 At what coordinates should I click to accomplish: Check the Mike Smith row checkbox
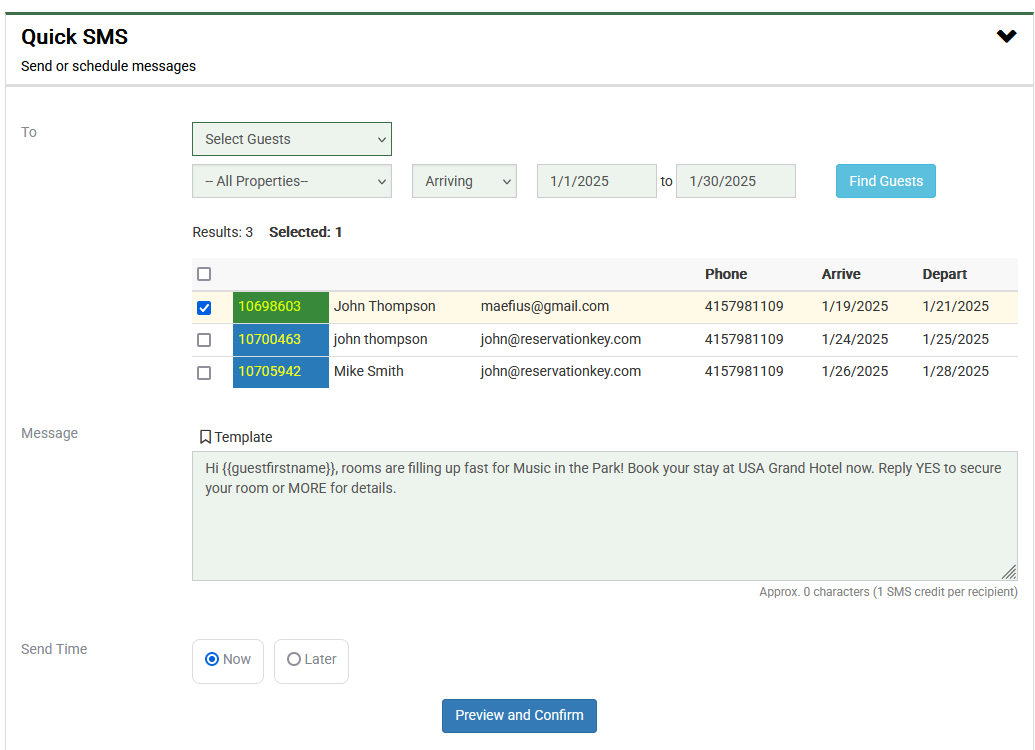pyautogui.click(x=204, y=372)
